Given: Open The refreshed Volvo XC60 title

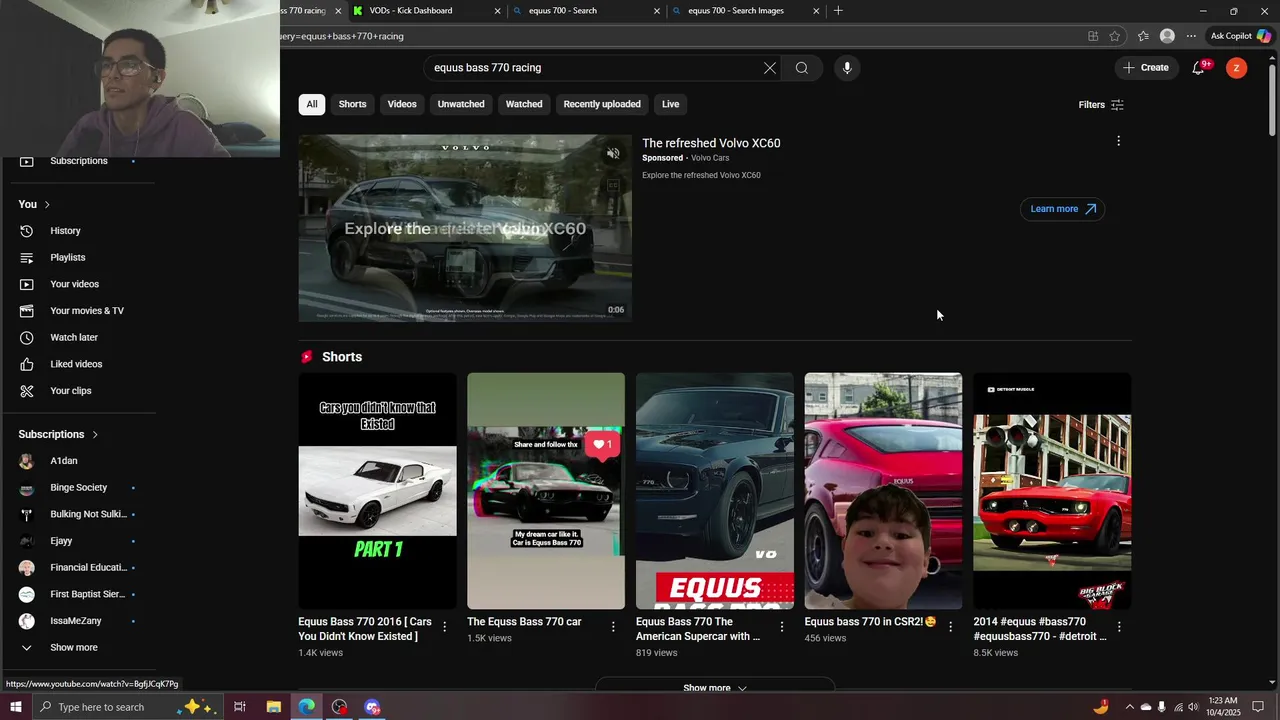Looking at the screenshot, I should tap(711, 143).
